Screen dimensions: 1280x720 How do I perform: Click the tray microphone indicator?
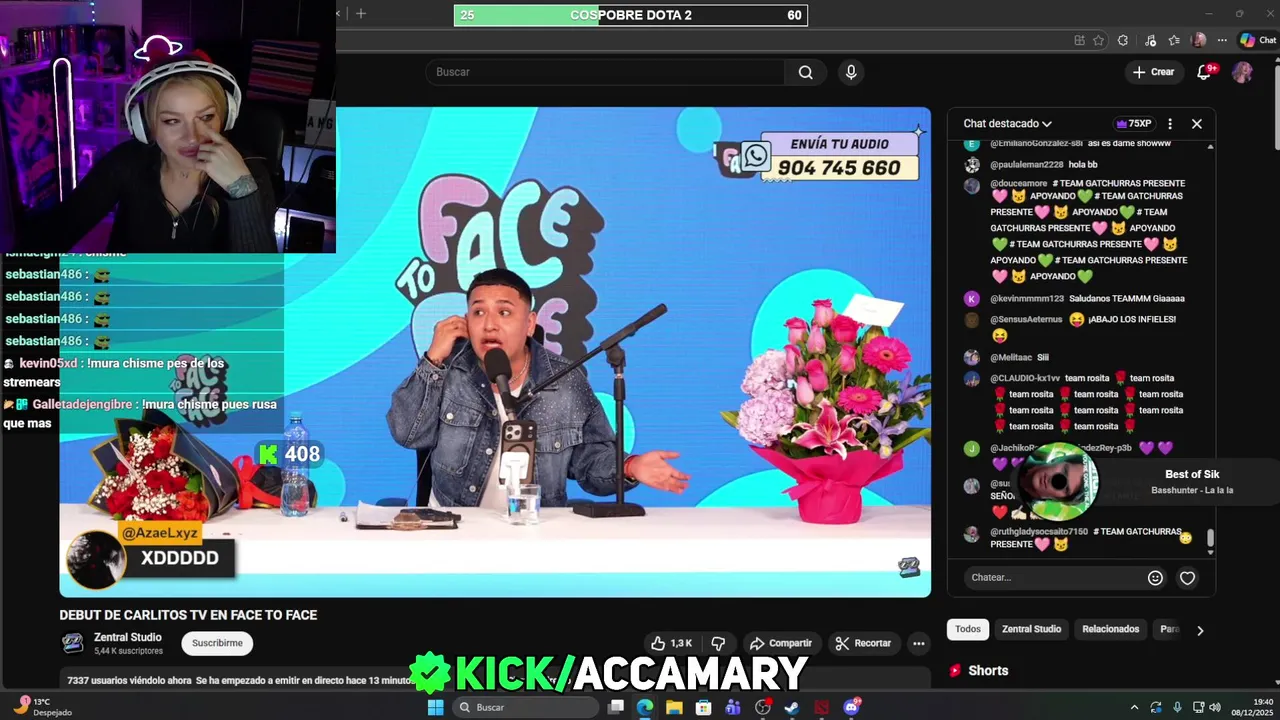1177,707
